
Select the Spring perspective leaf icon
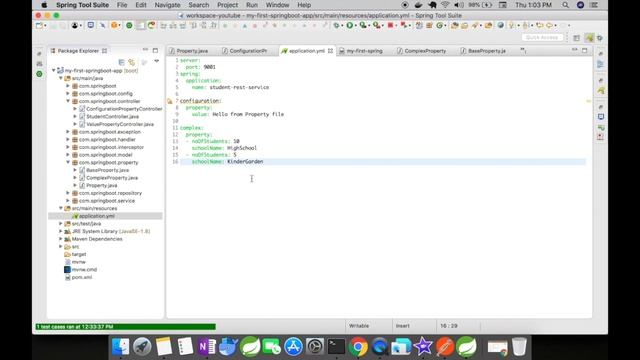589,38
